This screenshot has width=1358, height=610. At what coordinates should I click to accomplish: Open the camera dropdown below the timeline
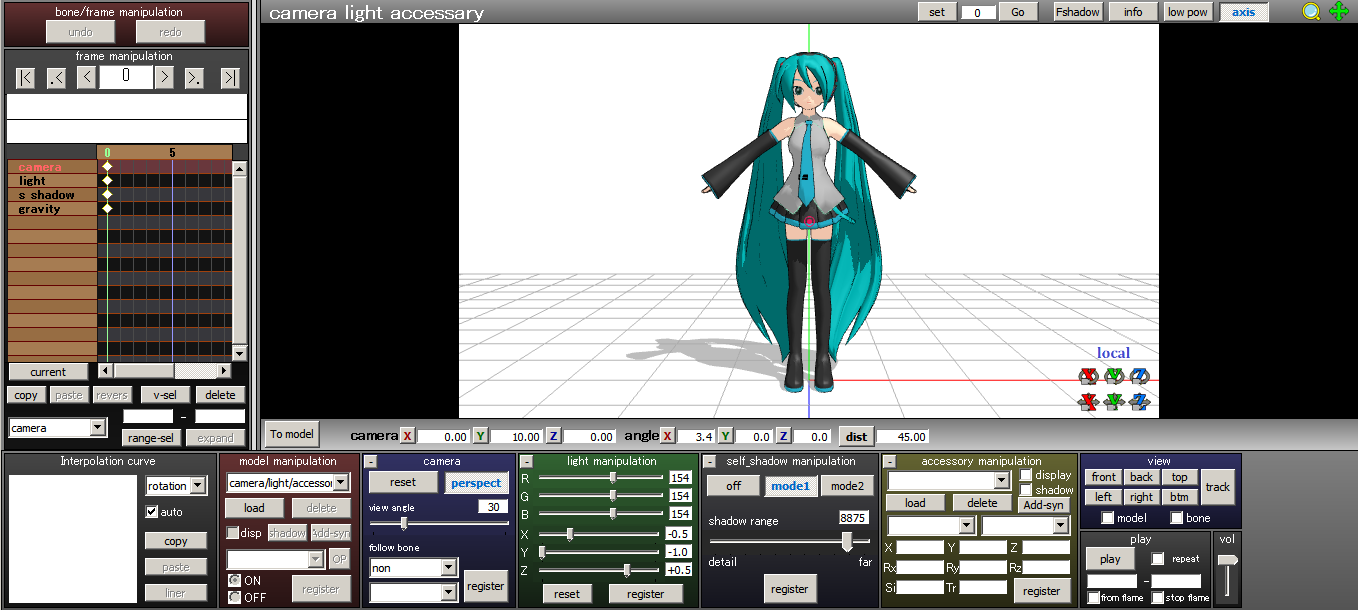pos(57,428)
